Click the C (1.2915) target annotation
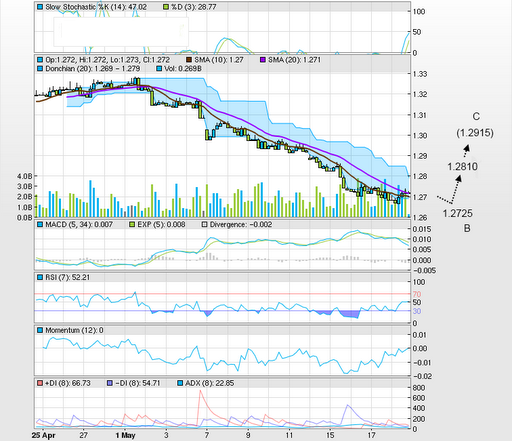This screenshot has height=441, width=512. coord(475,125)
